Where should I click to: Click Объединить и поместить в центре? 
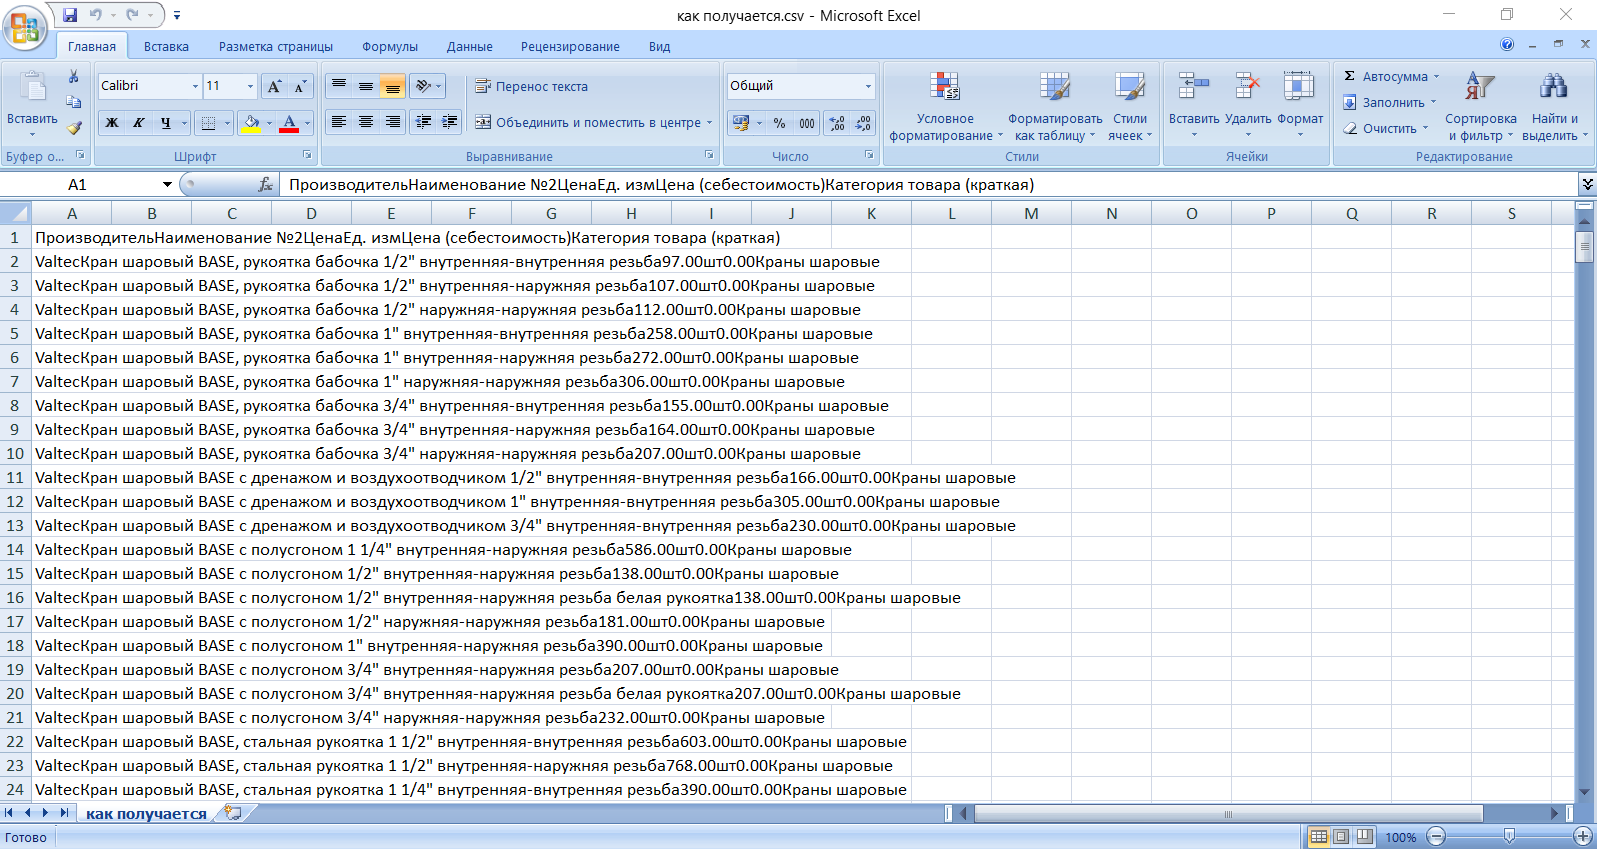tap(593, 122)
